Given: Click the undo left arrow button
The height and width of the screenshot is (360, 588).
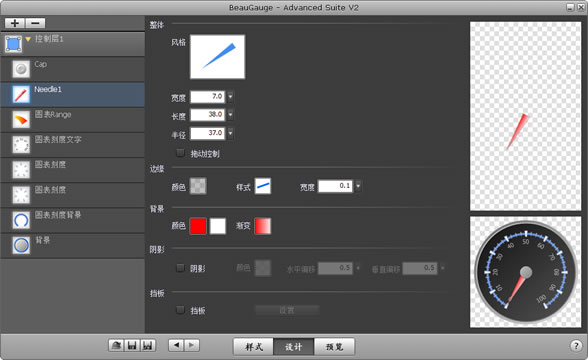Looking at the screenshot, I should 176,345.
